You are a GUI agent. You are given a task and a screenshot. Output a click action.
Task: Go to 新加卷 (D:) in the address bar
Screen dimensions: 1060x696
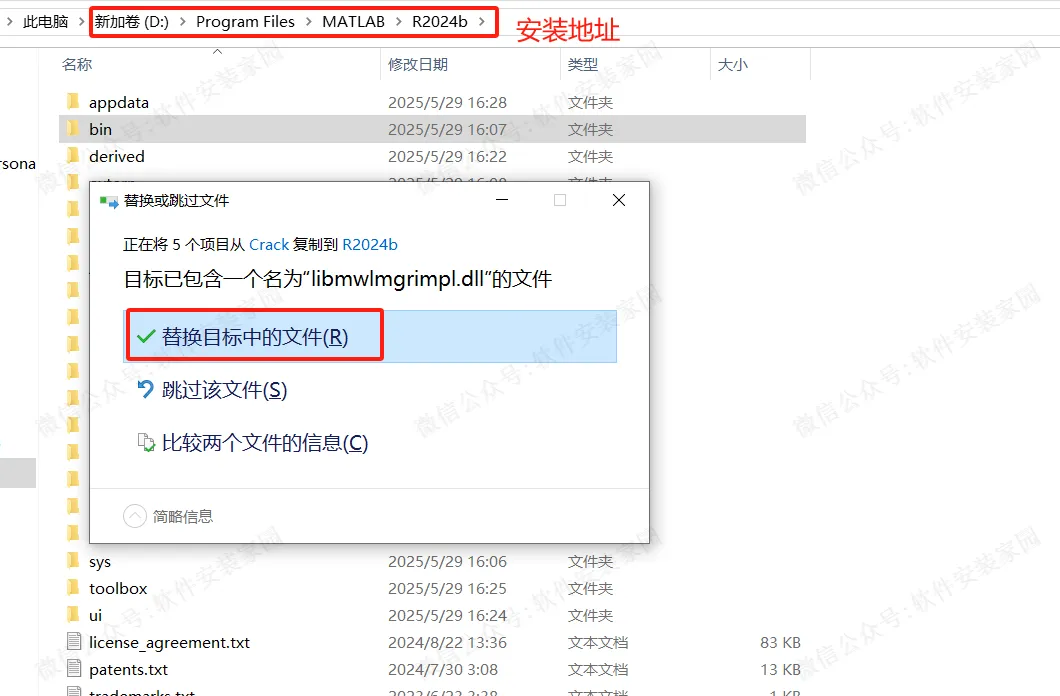point(132,22)
